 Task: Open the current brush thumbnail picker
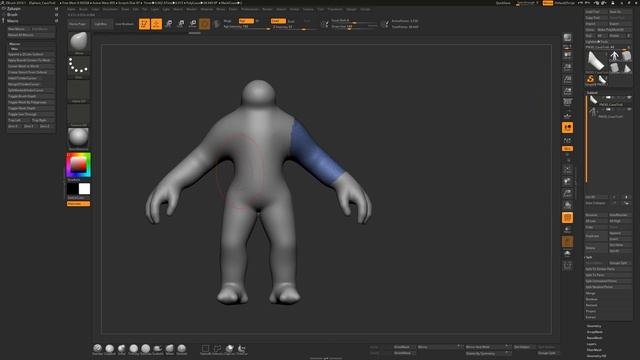[78, 43]
